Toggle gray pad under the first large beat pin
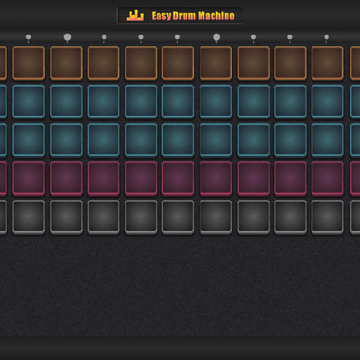This screenshot has width=360, height=360. pos(66,217)
